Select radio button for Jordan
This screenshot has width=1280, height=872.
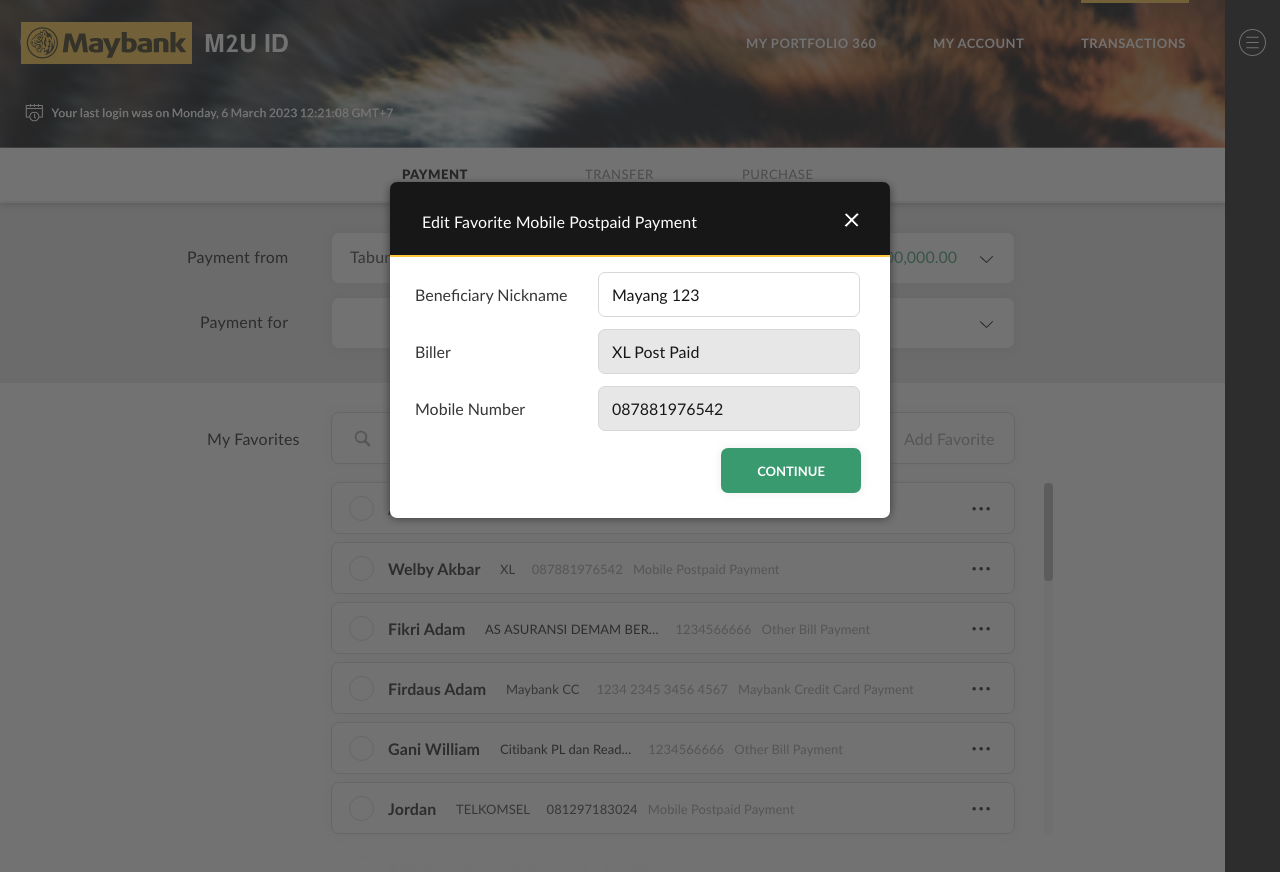tap(361, 809)
